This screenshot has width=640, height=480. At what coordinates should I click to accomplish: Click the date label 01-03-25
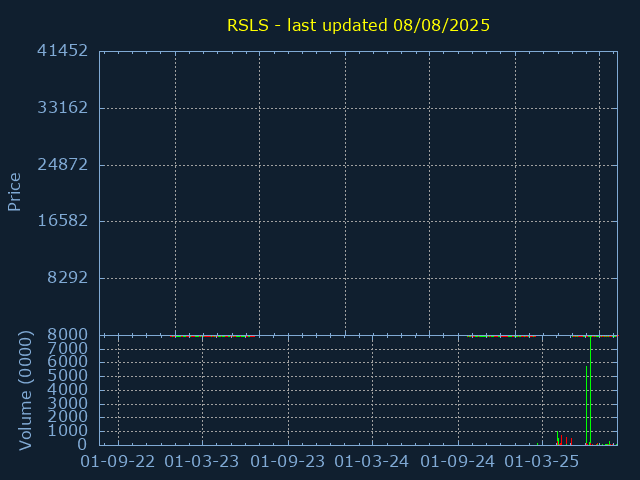pyautogui.click(x=542, y=462)
